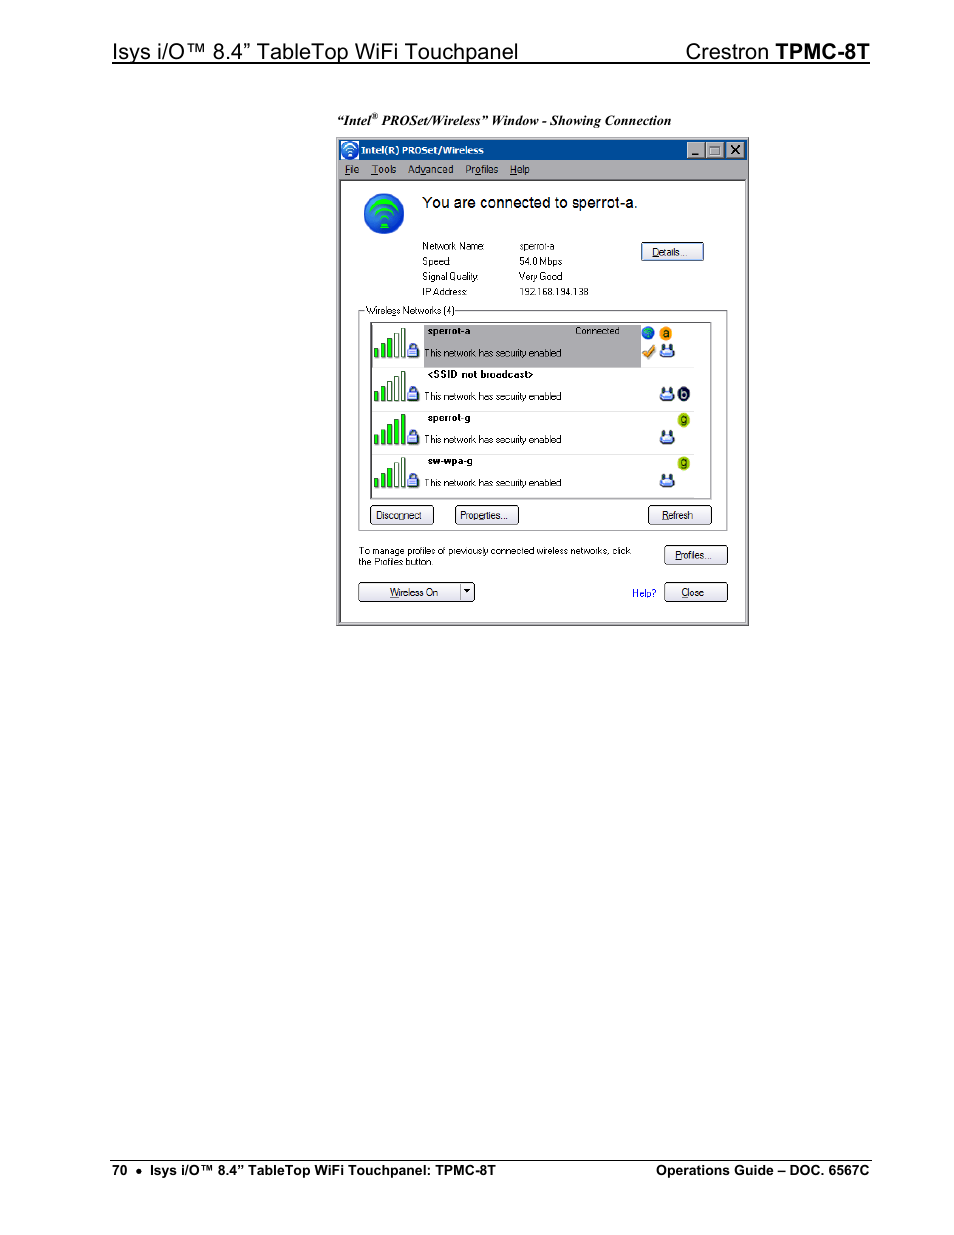This screenshot has height=1235, width=954.
Task: Open the File menu
Action: pos(352,170)
